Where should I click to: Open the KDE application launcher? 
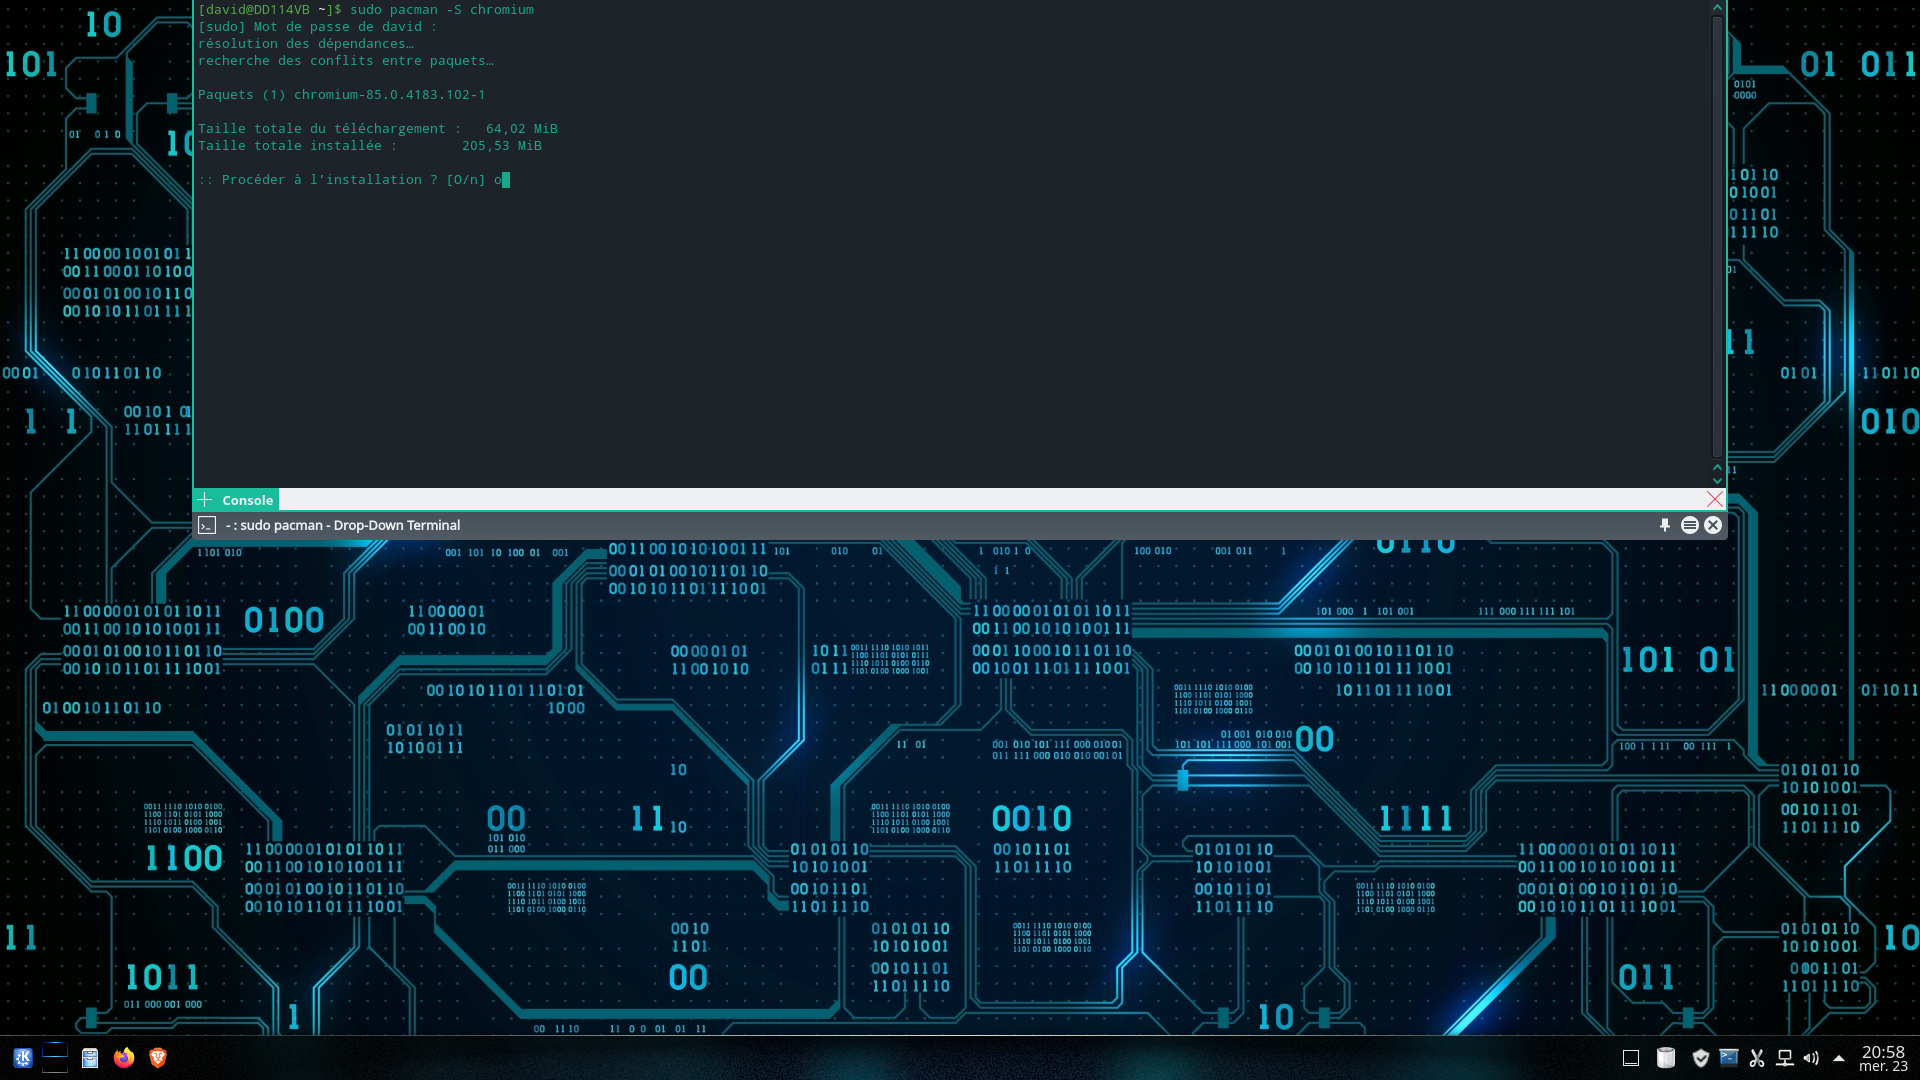(22, 1058)
